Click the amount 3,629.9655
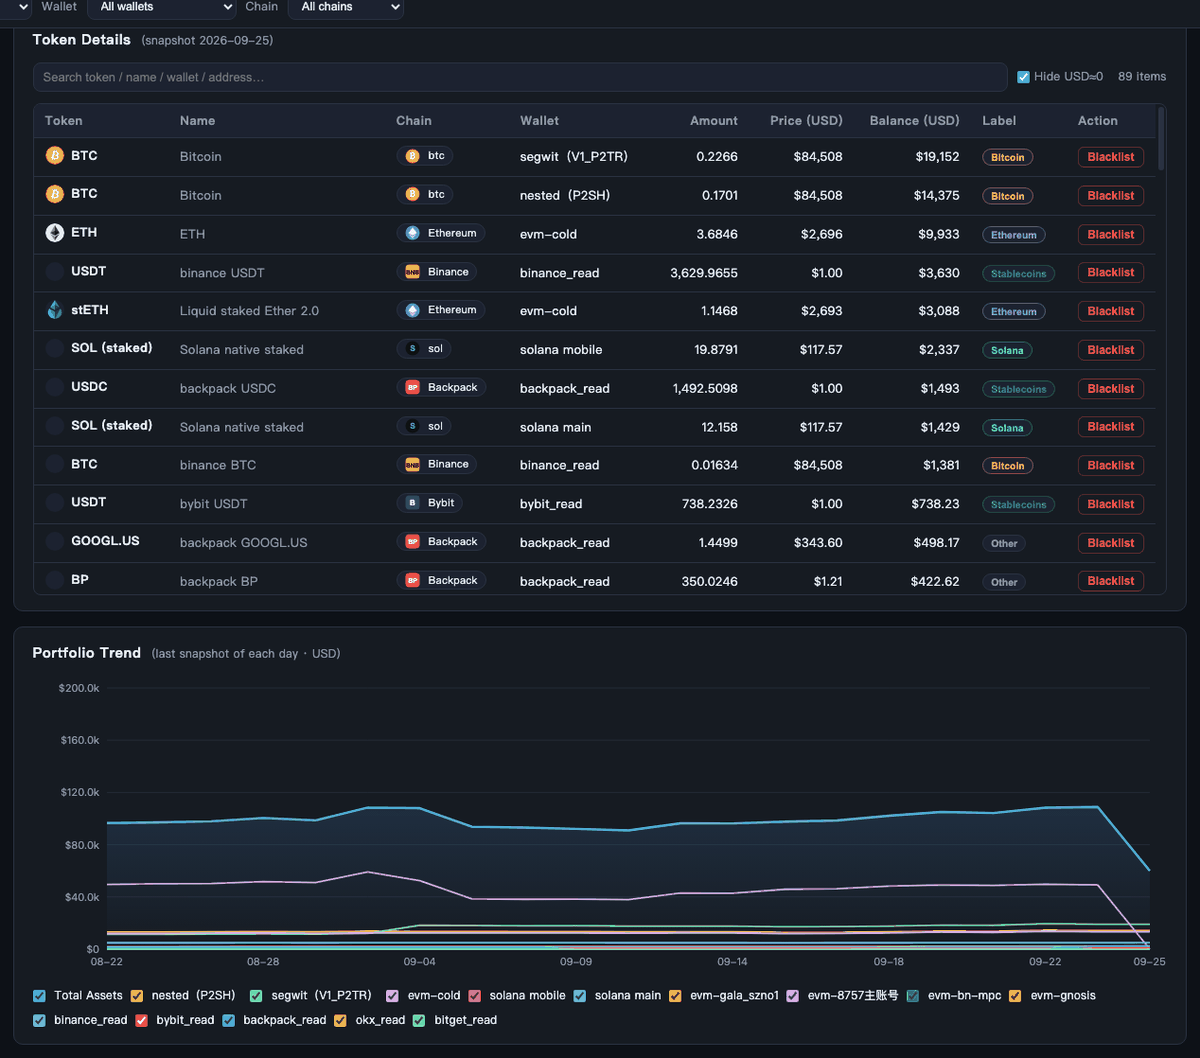1200x1058 pixels. point(704,272)
